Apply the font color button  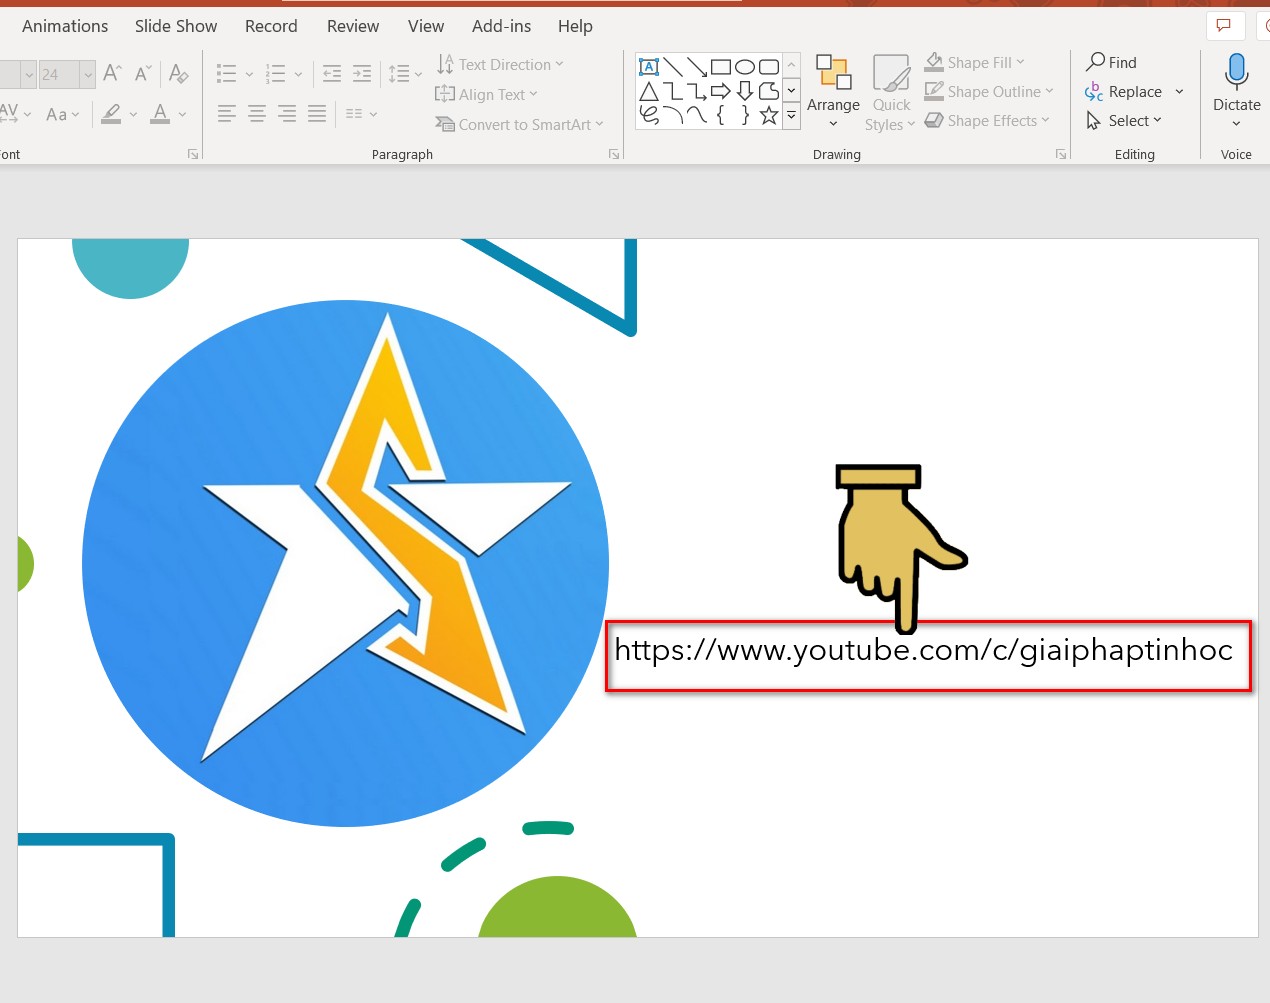coord(160,114)
